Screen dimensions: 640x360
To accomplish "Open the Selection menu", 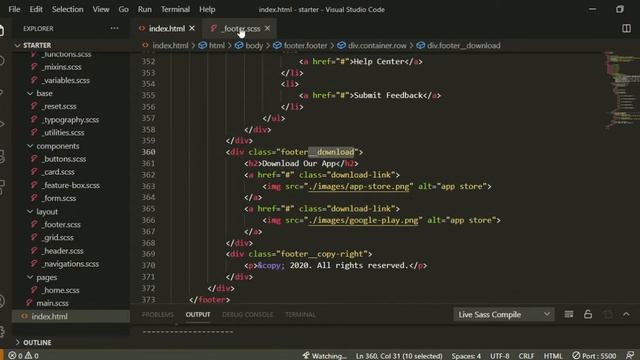I will [67, 9].
